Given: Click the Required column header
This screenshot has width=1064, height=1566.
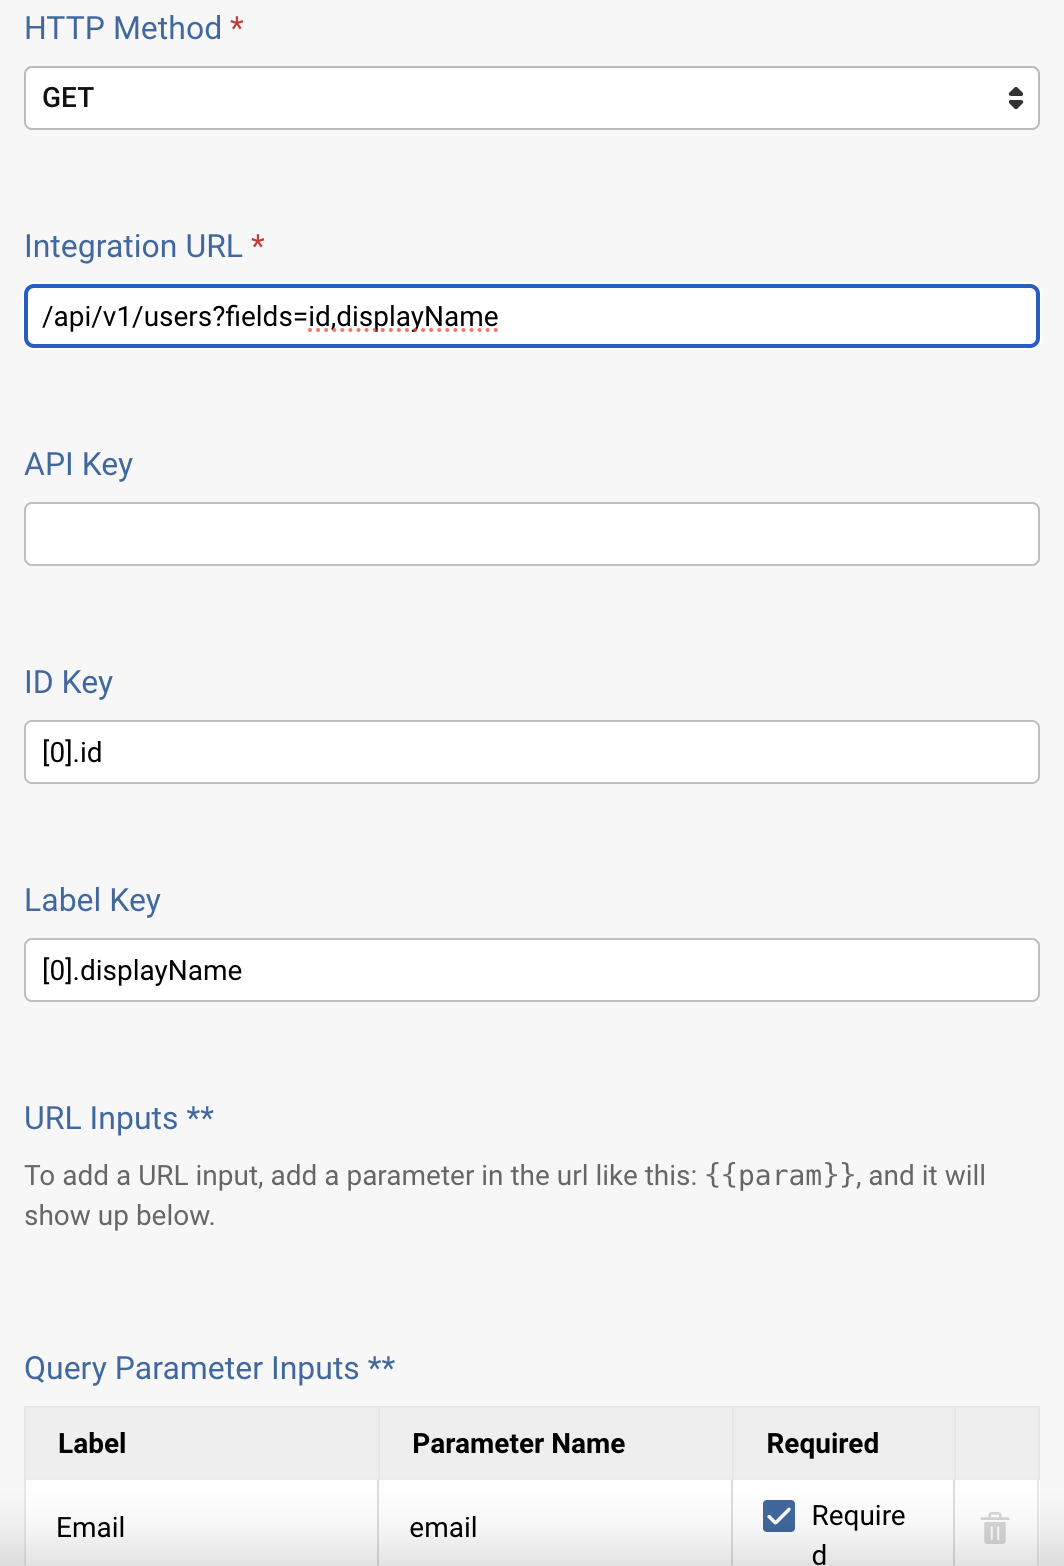Looking at the screenshot, I should 822,1443.
